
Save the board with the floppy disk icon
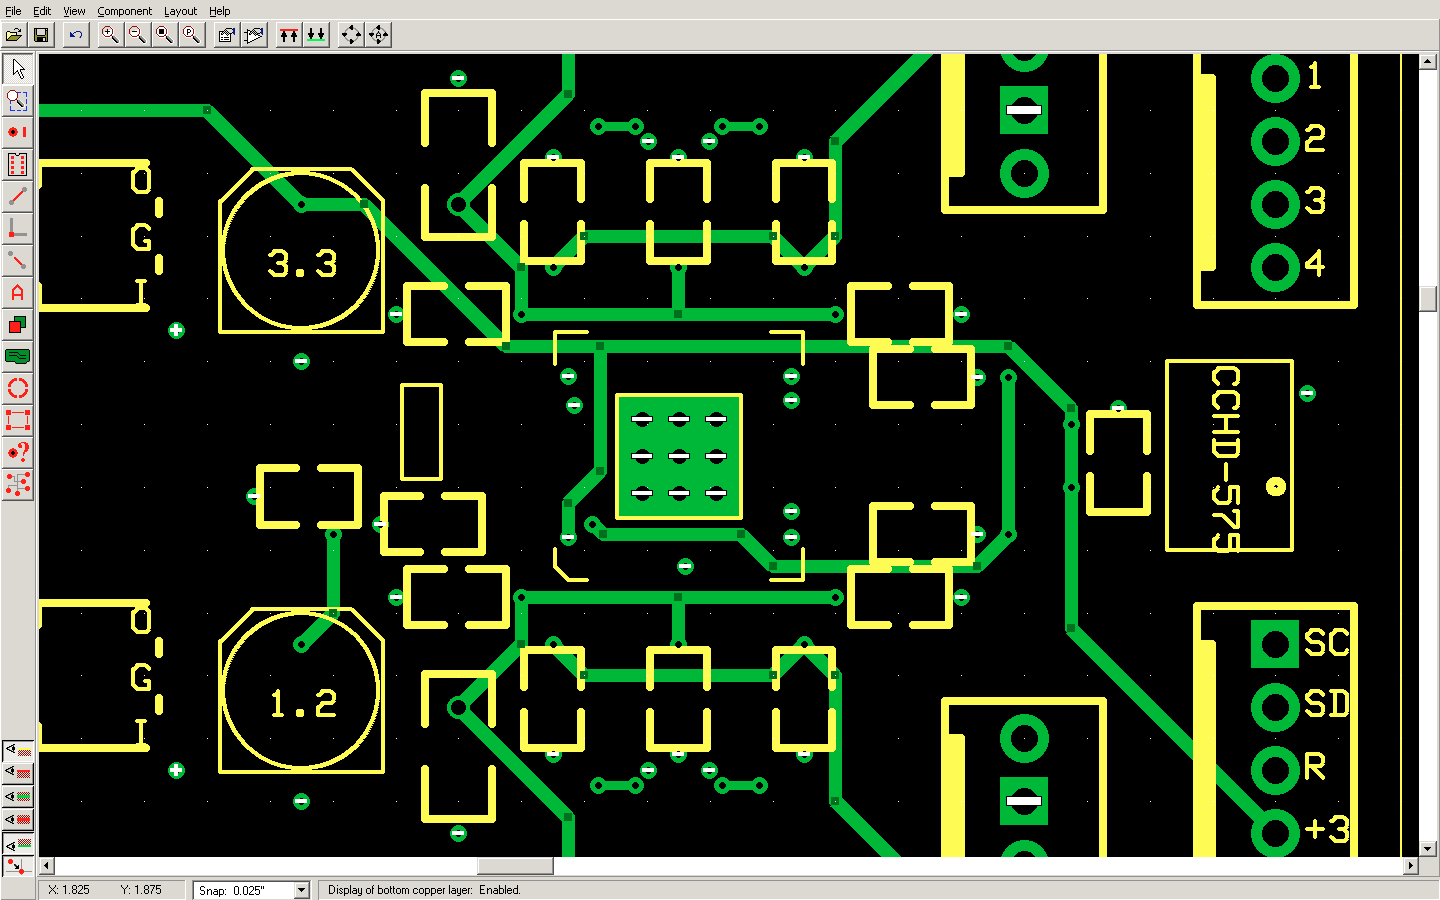click(x=41, y=35)
